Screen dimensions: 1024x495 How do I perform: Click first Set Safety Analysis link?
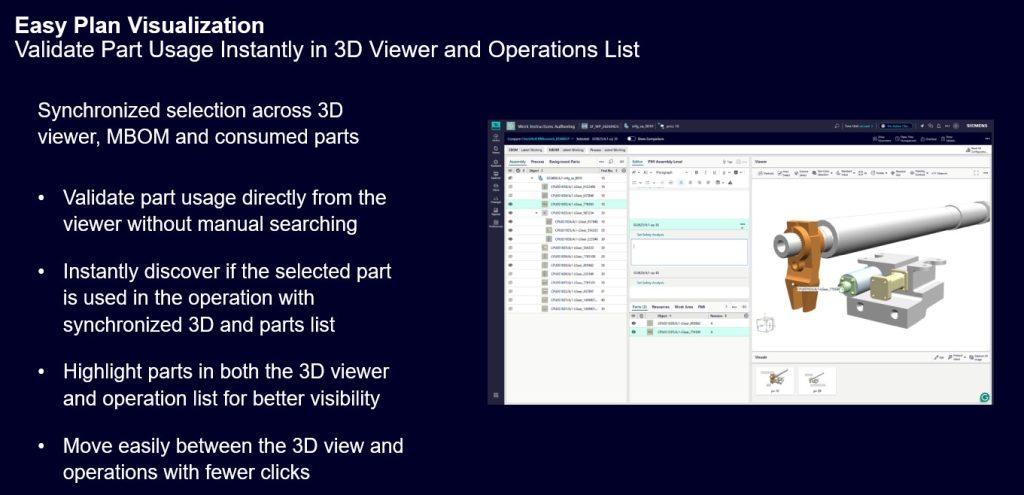(650, 234)
